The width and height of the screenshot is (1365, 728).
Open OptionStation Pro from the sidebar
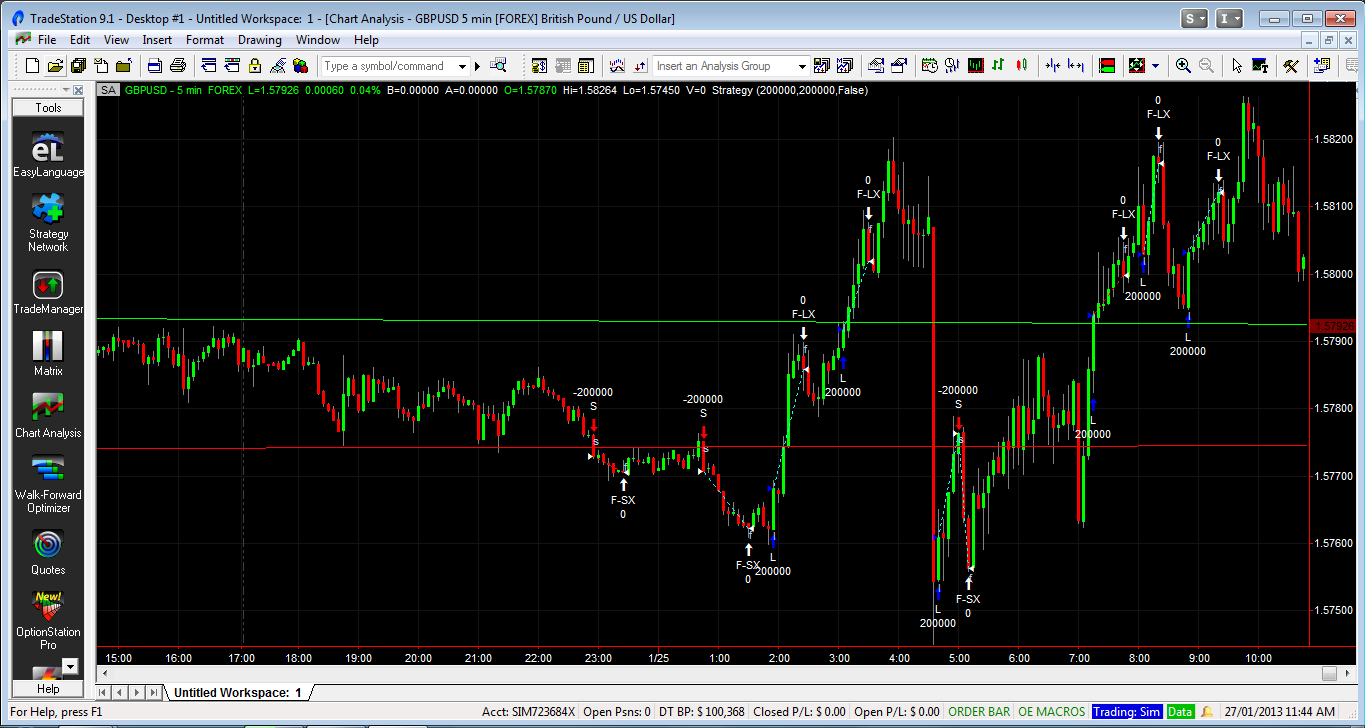pos(48,621)
